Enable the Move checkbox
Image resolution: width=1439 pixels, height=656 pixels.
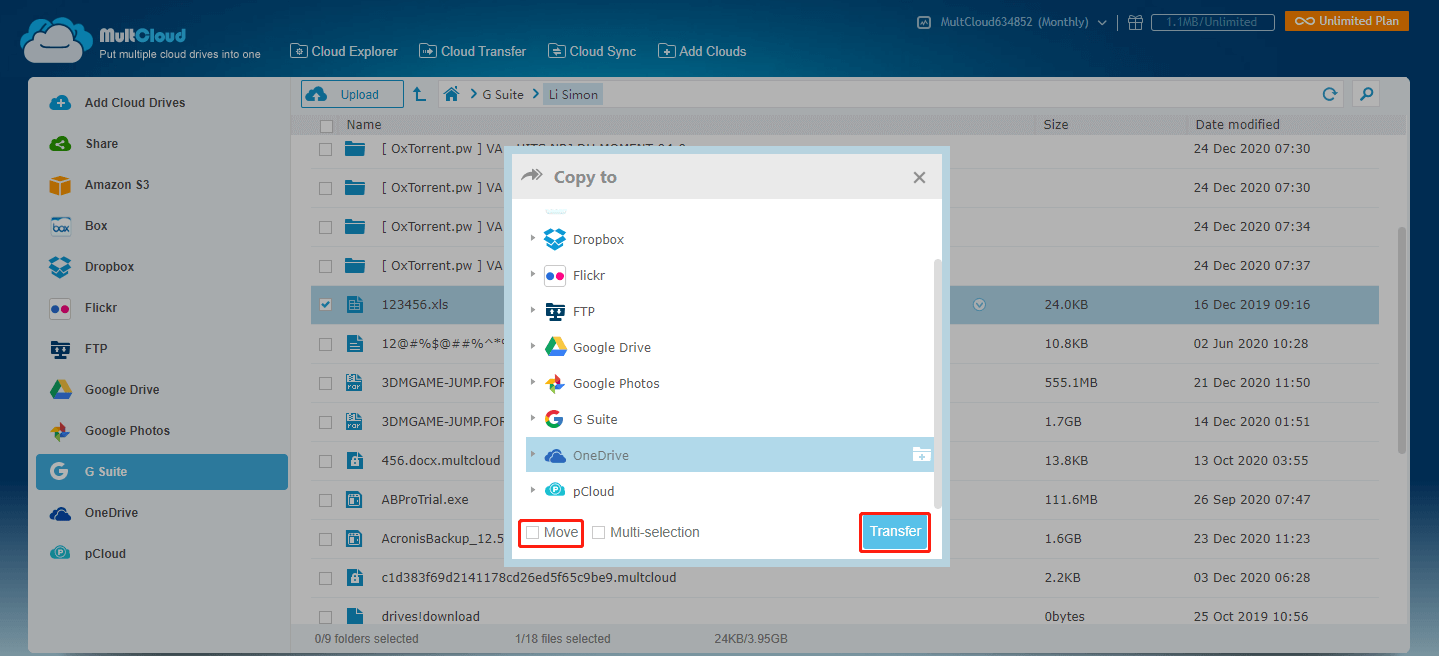533,533
